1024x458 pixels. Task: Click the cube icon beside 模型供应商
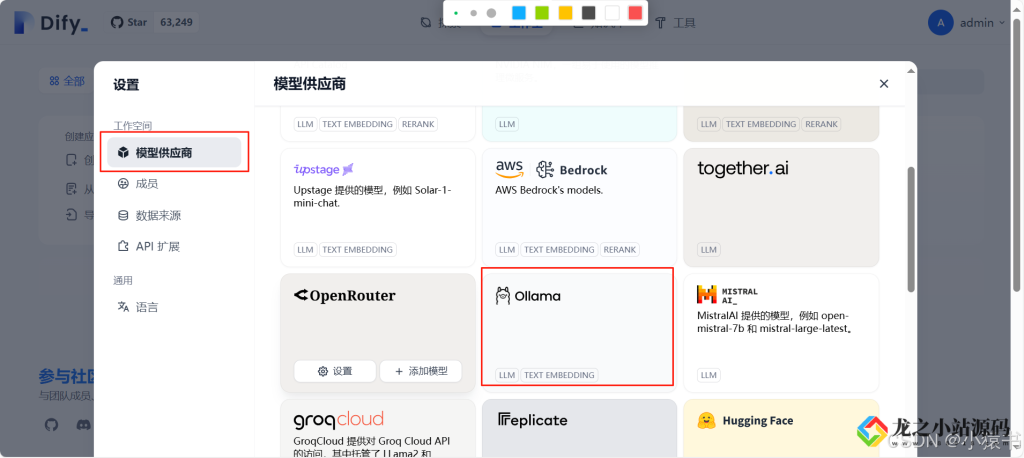[x=123, y=152]
